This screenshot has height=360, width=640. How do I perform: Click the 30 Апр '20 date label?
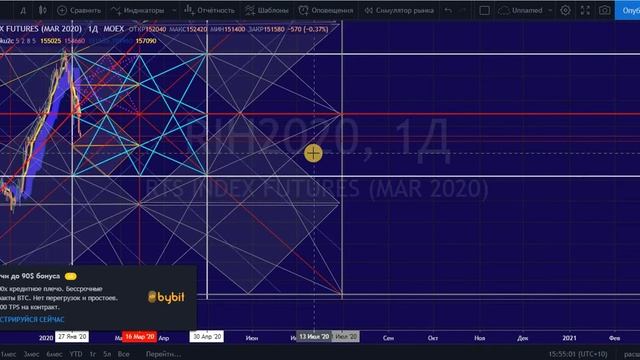coord(207,337)
